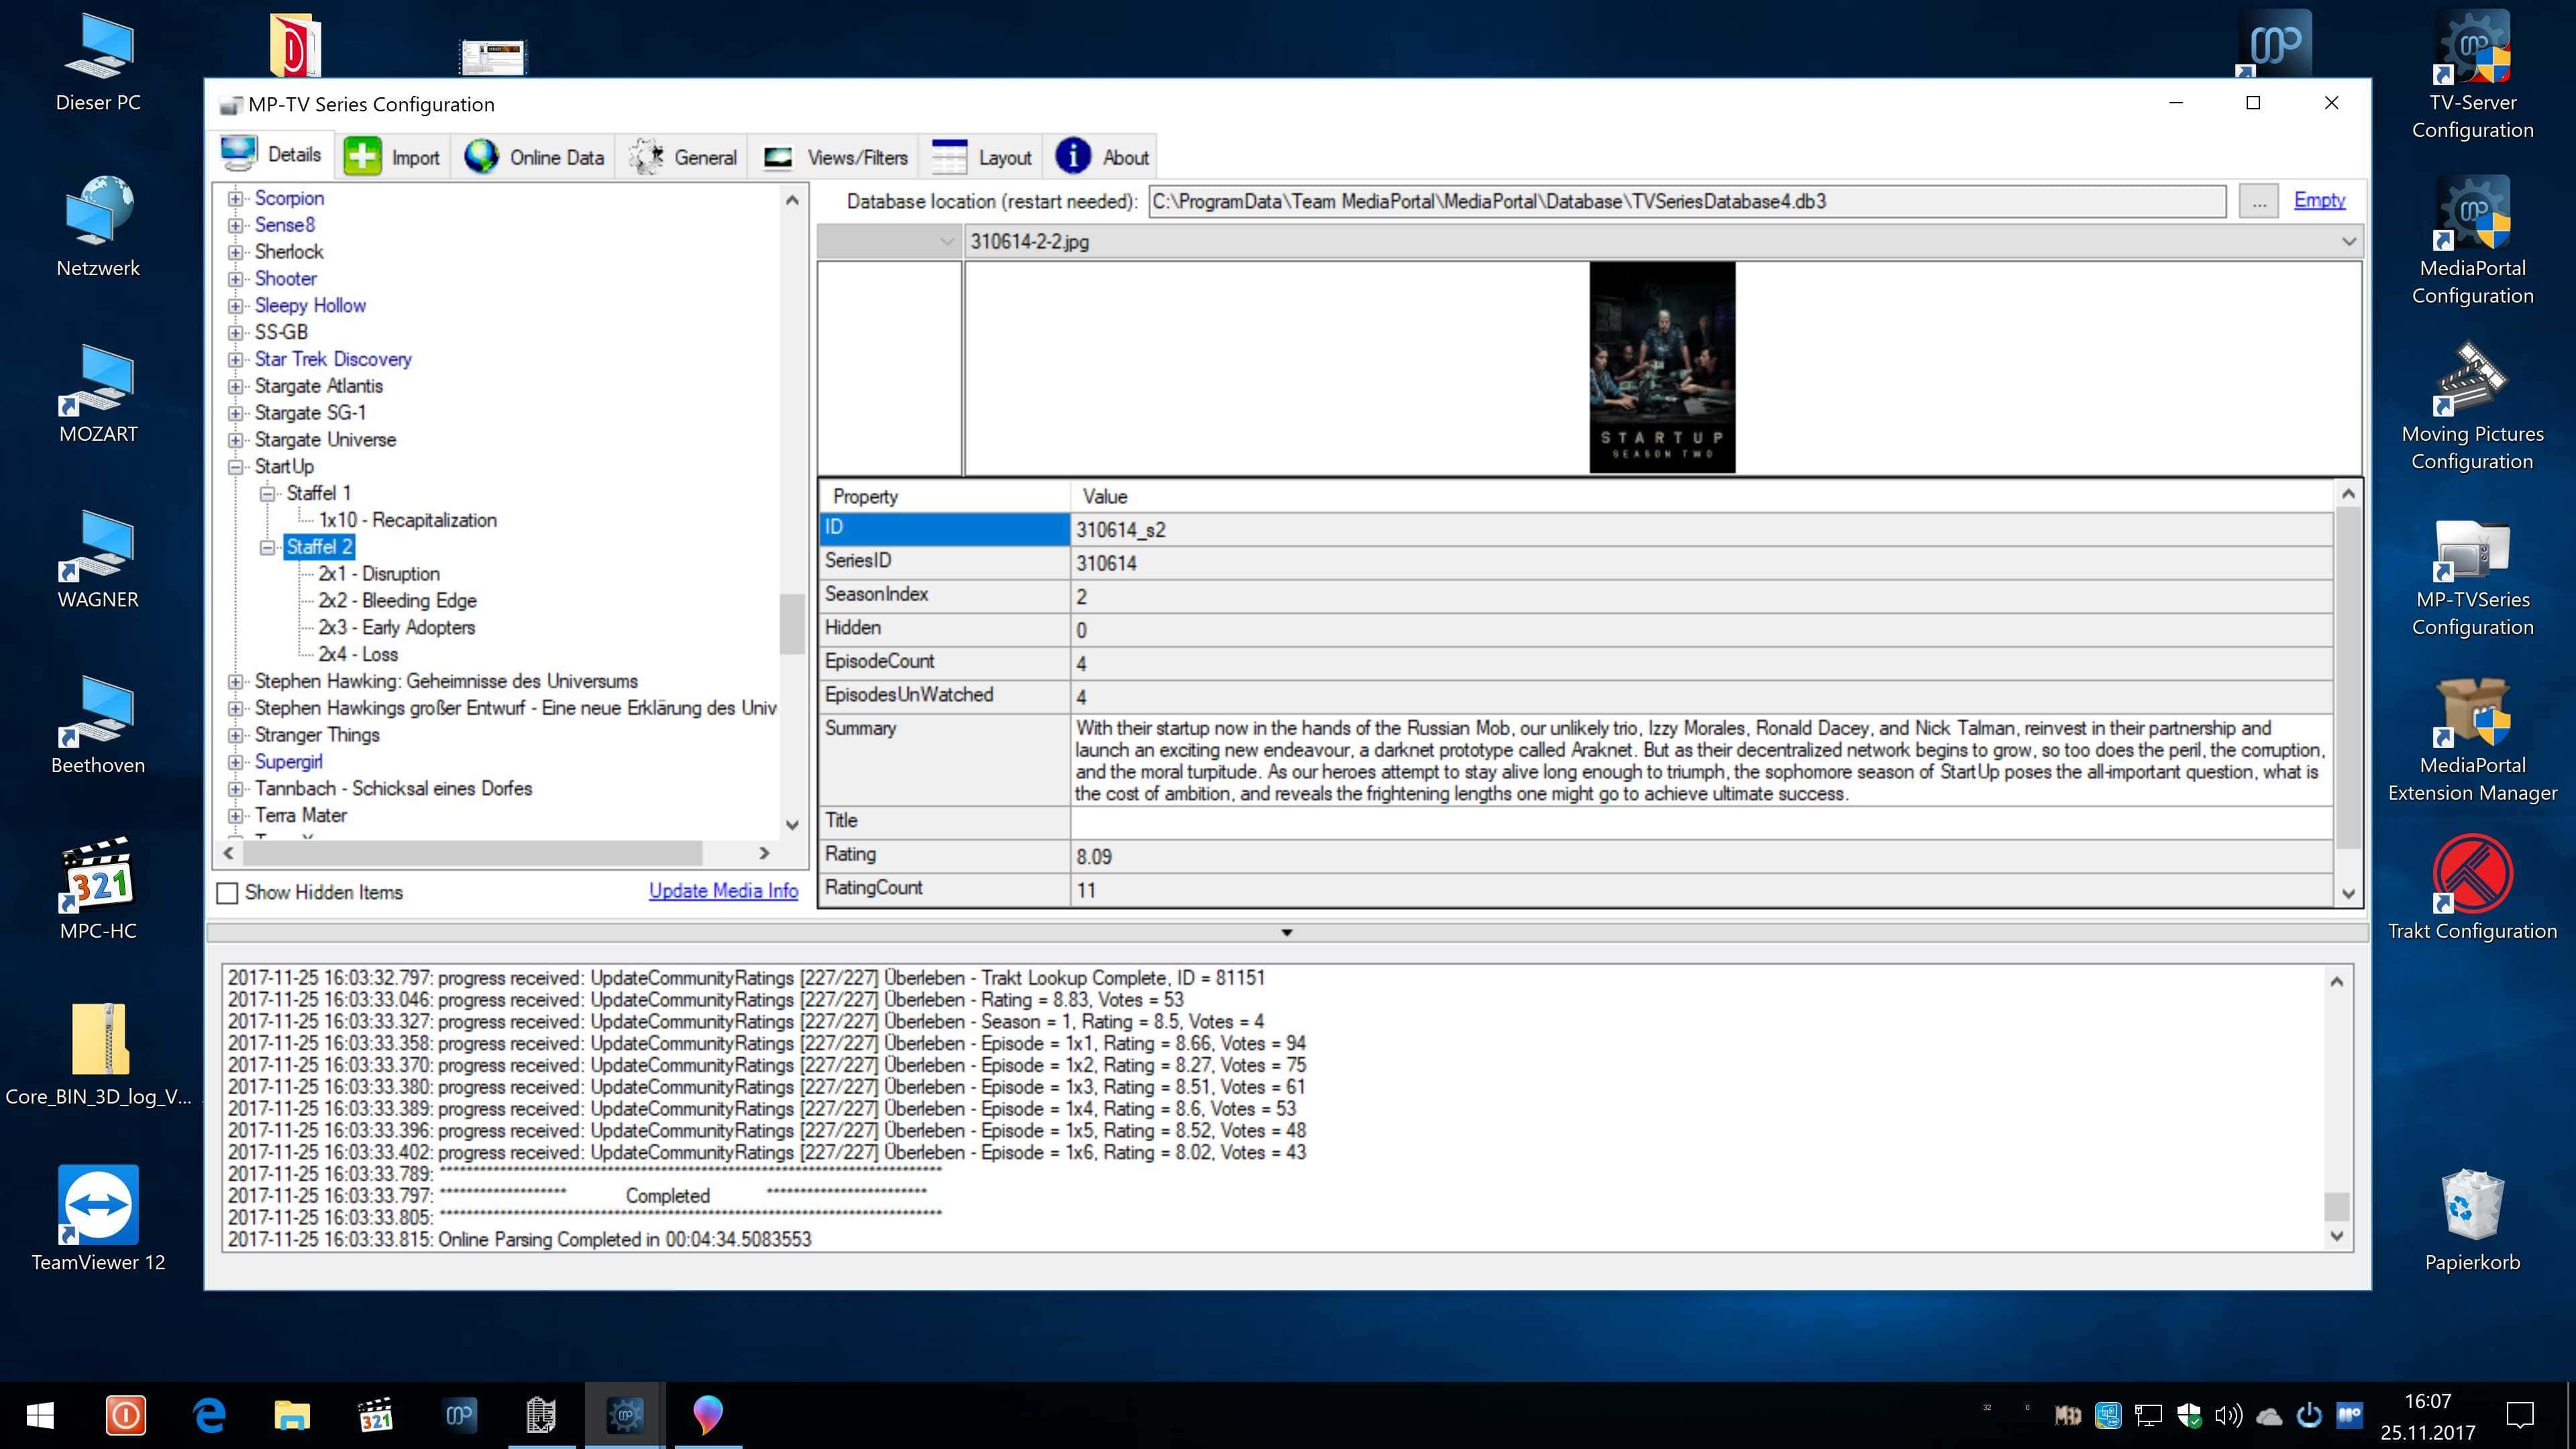Click the Online Data globe icon

click(x=481, y=157)
